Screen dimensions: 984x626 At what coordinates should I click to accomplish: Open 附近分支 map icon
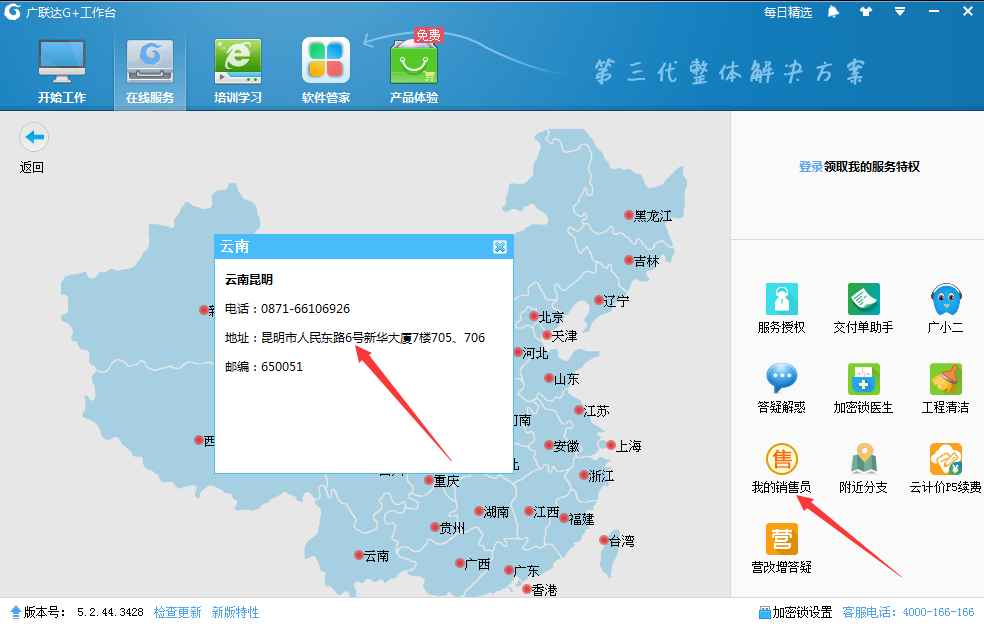864,459
